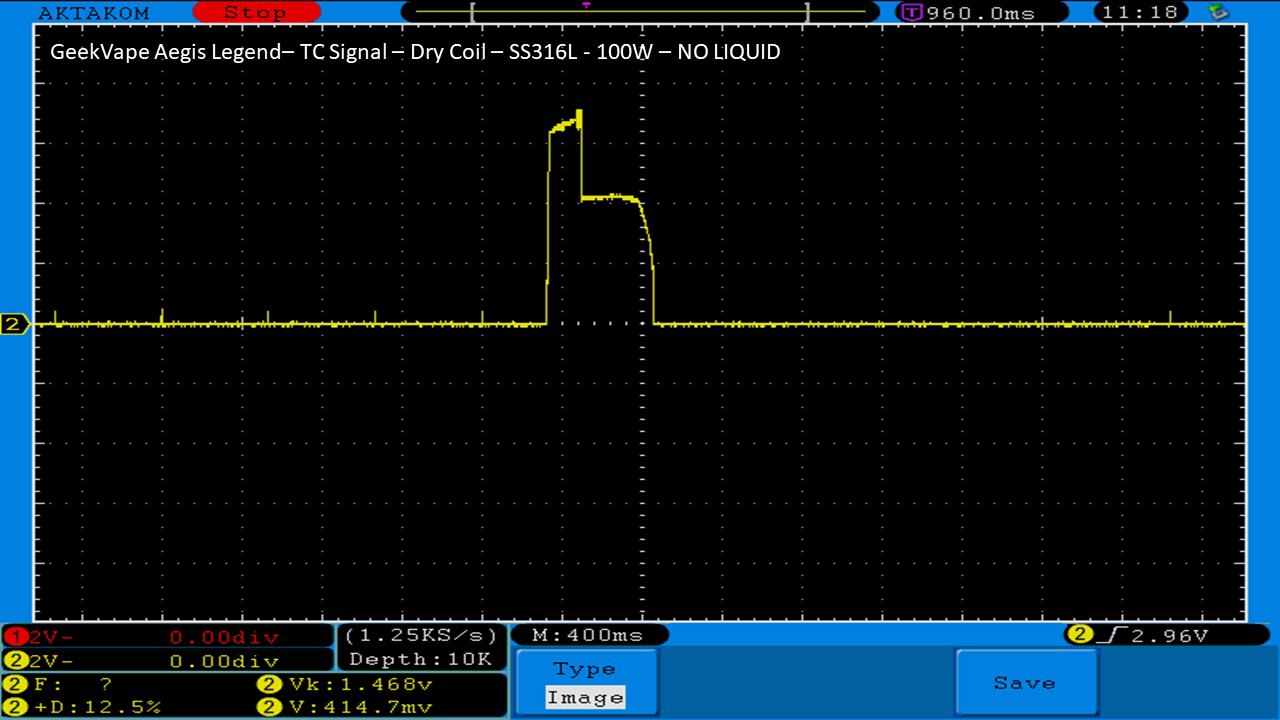Click the waveform memory position bar
The height and width of the screenshot is (720, 1280).
(x=638, y=13)
